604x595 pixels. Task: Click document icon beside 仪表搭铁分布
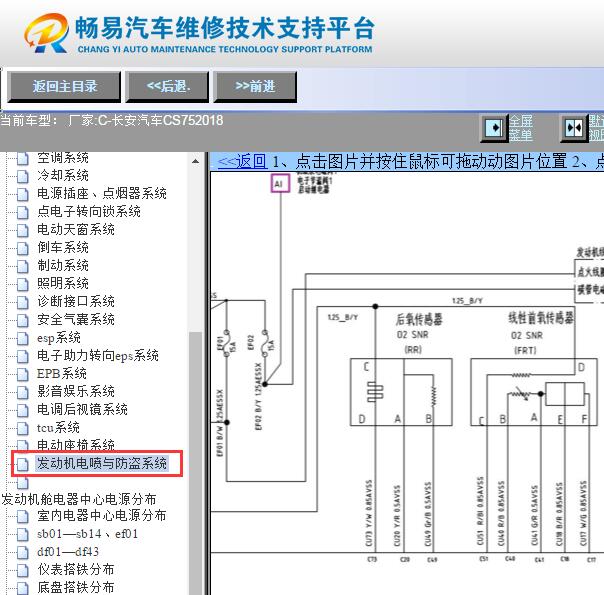23,570
